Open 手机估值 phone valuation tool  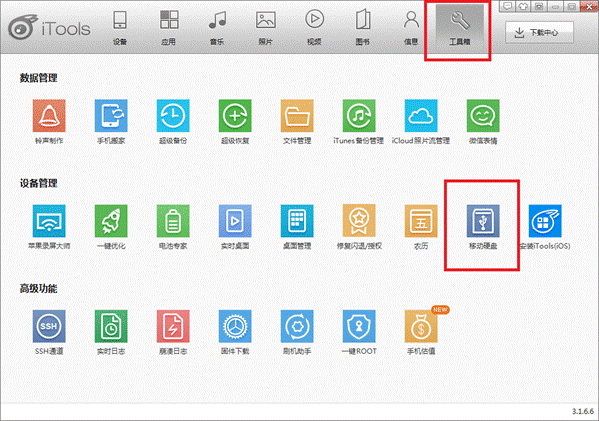point(421,326)
